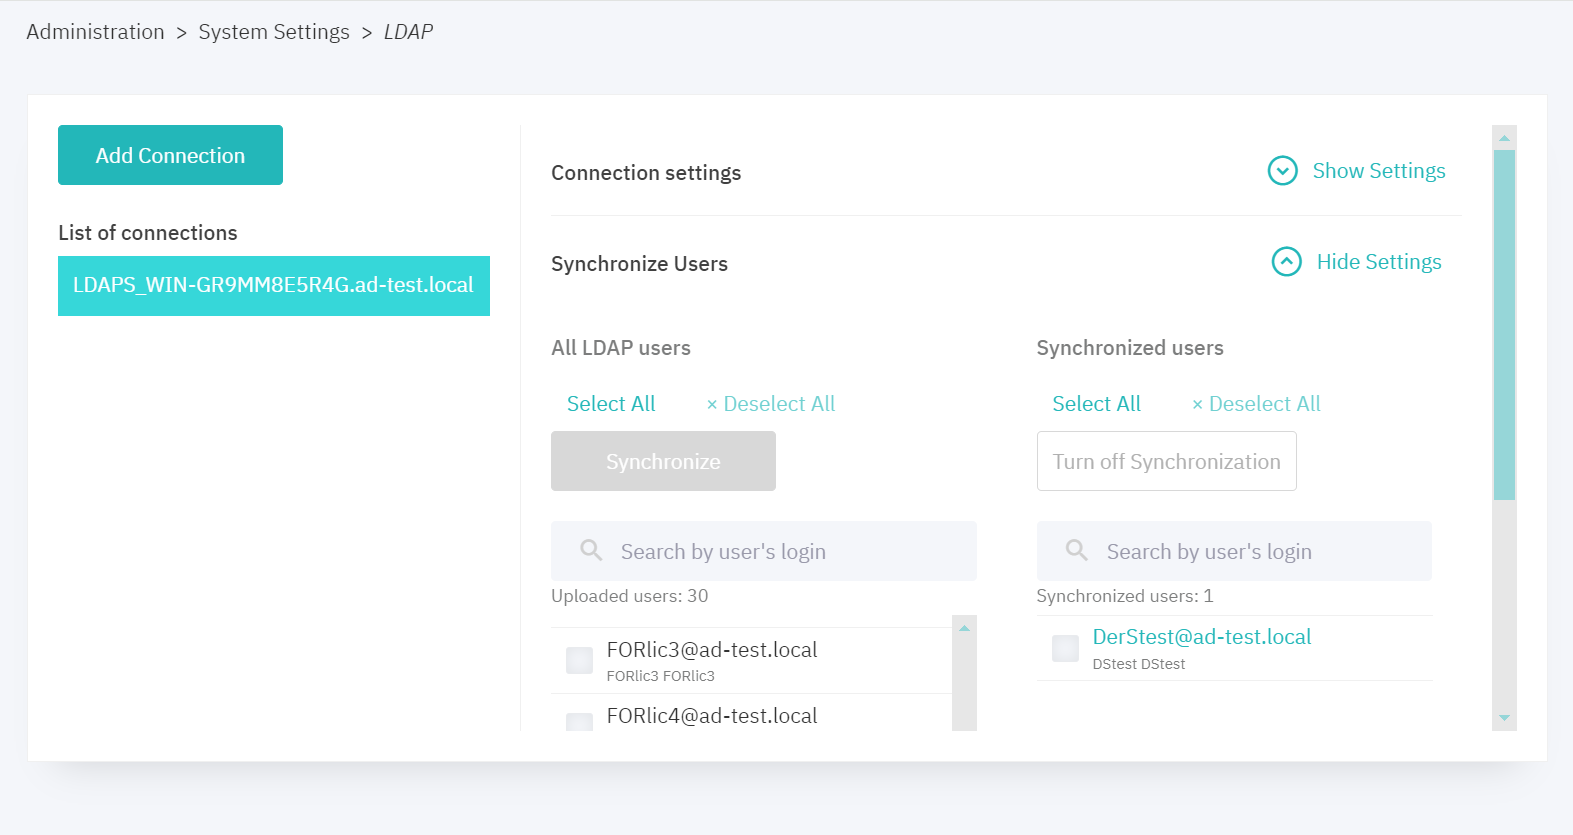Image resolution: width=1573 pixels, height=835 pixels.
Task: Expand Connection settings via Show Settings chevron
Action: (1282, 171)
